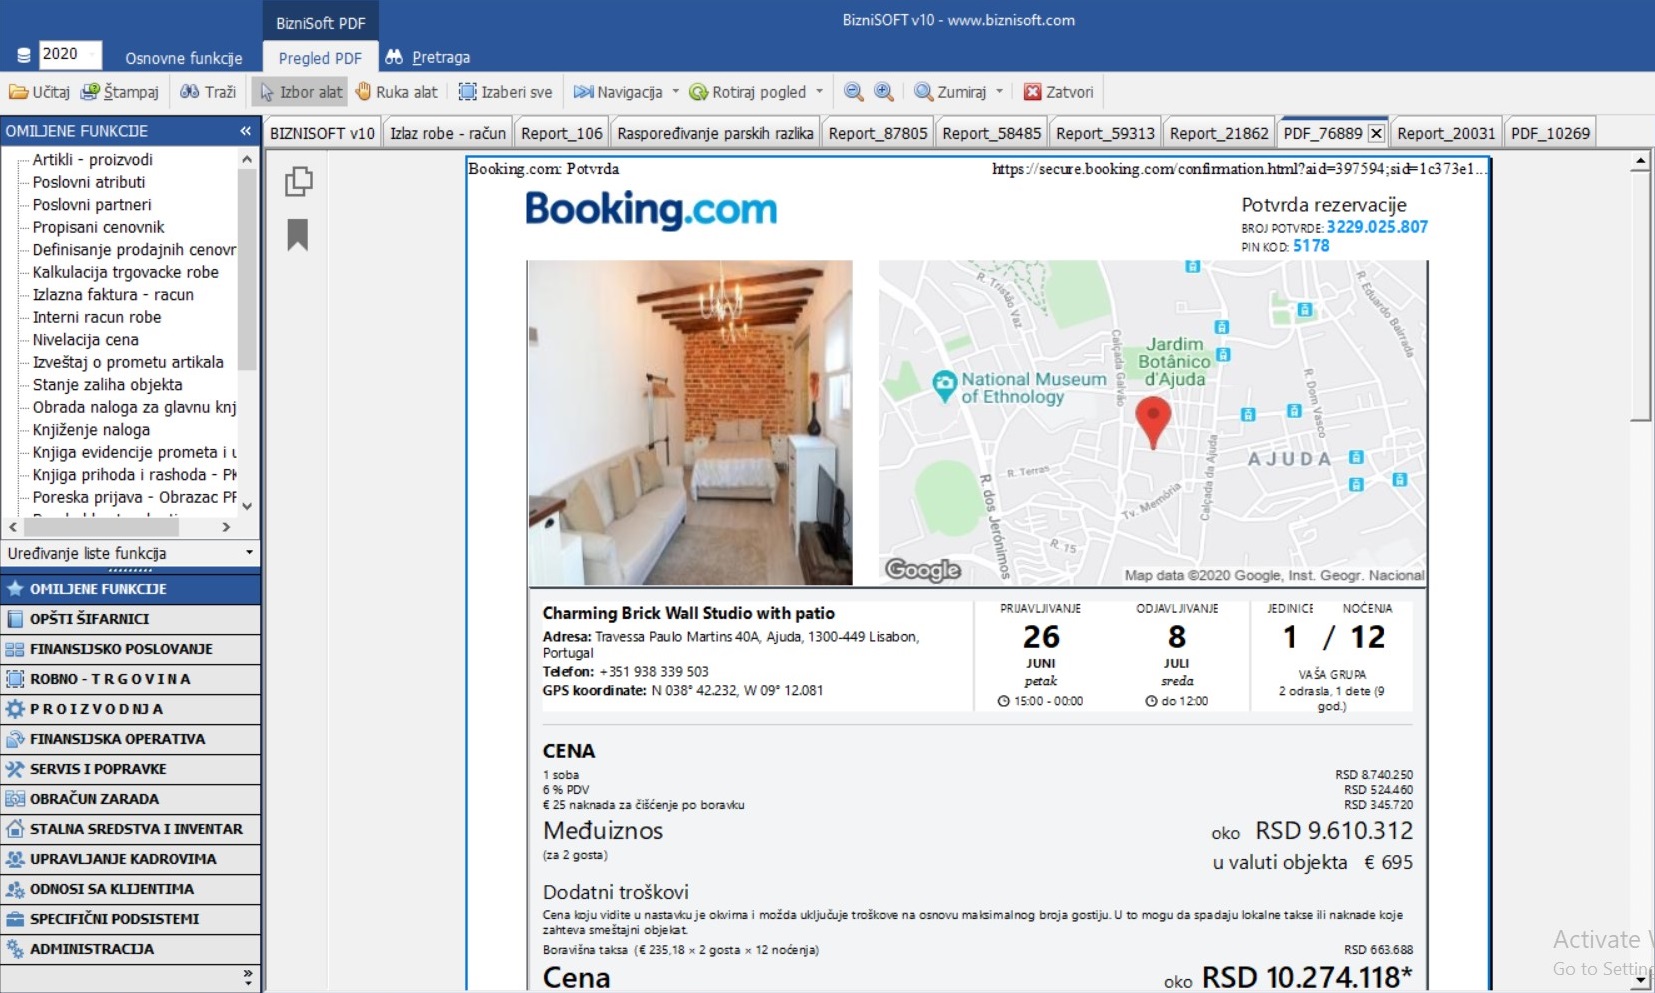Open ADMINISTRACIJA module section
1655x993 pixels.
click(130, 949)
